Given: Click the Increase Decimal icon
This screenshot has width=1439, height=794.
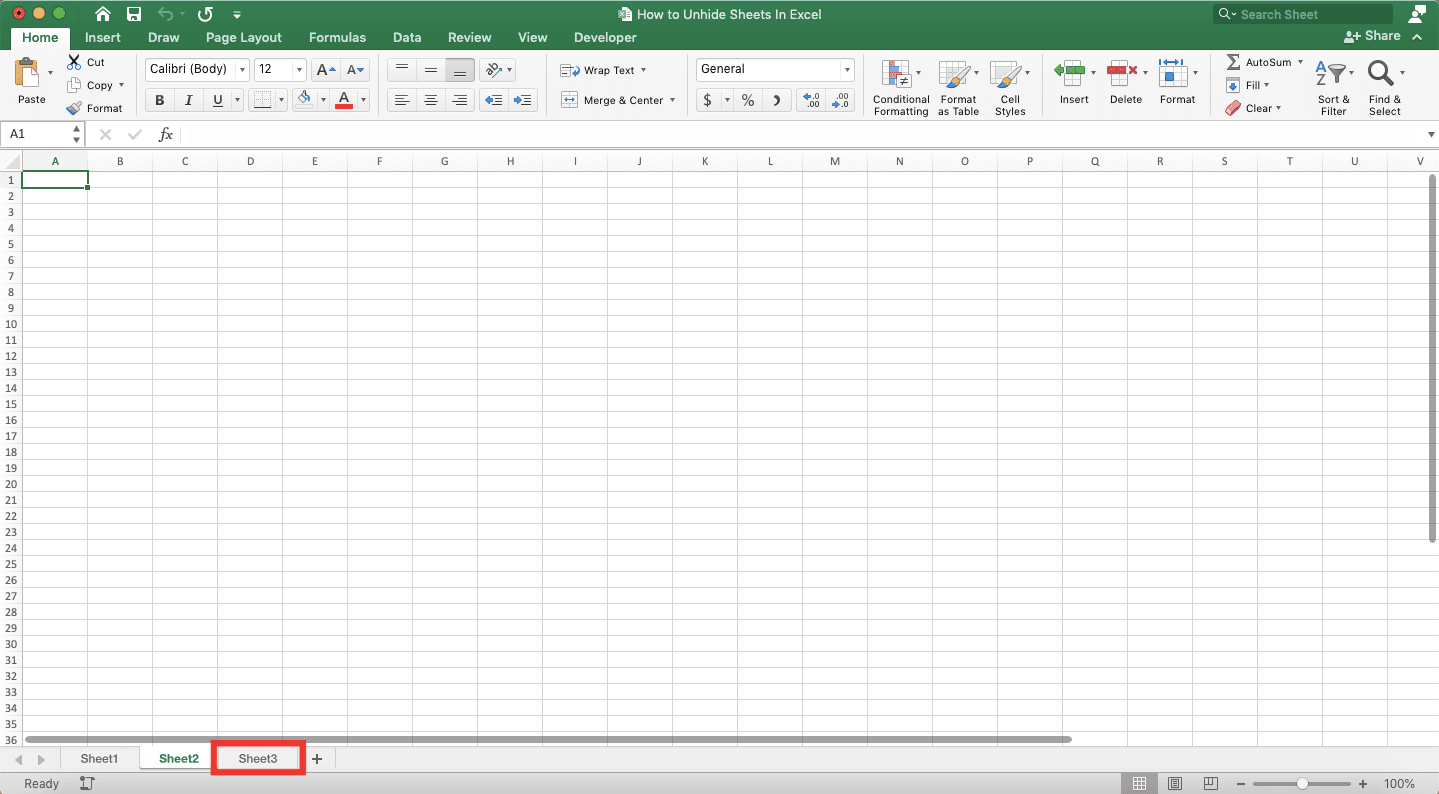Looking at the screenshot, I should click(810, 100).
